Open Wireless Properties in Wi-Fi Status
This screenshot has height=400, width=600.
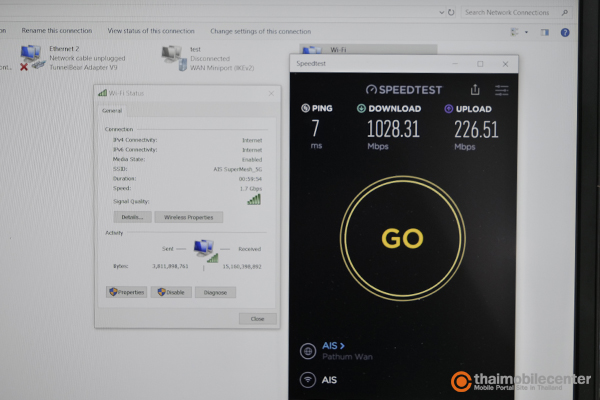[189, 217]
